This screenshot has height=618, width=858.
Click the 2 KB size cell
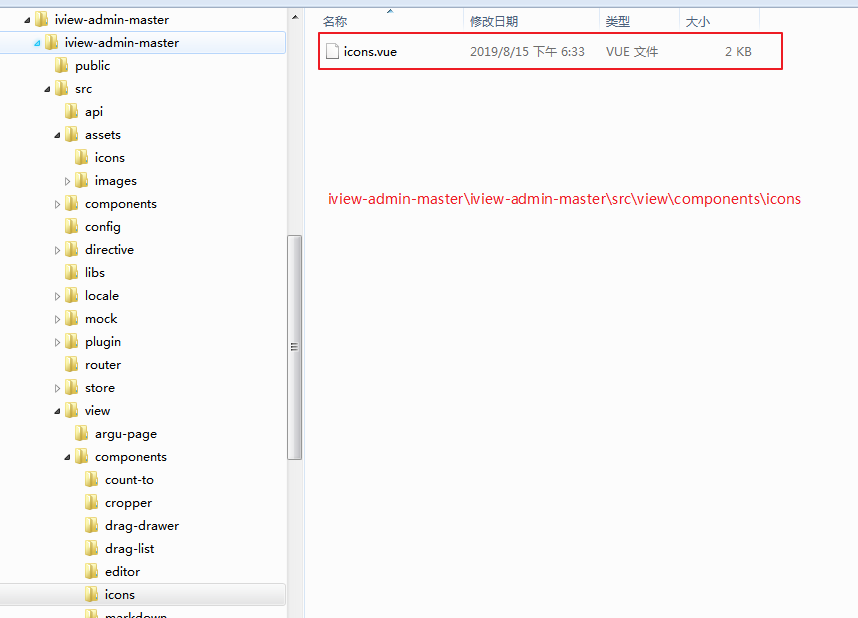[738, 51]
